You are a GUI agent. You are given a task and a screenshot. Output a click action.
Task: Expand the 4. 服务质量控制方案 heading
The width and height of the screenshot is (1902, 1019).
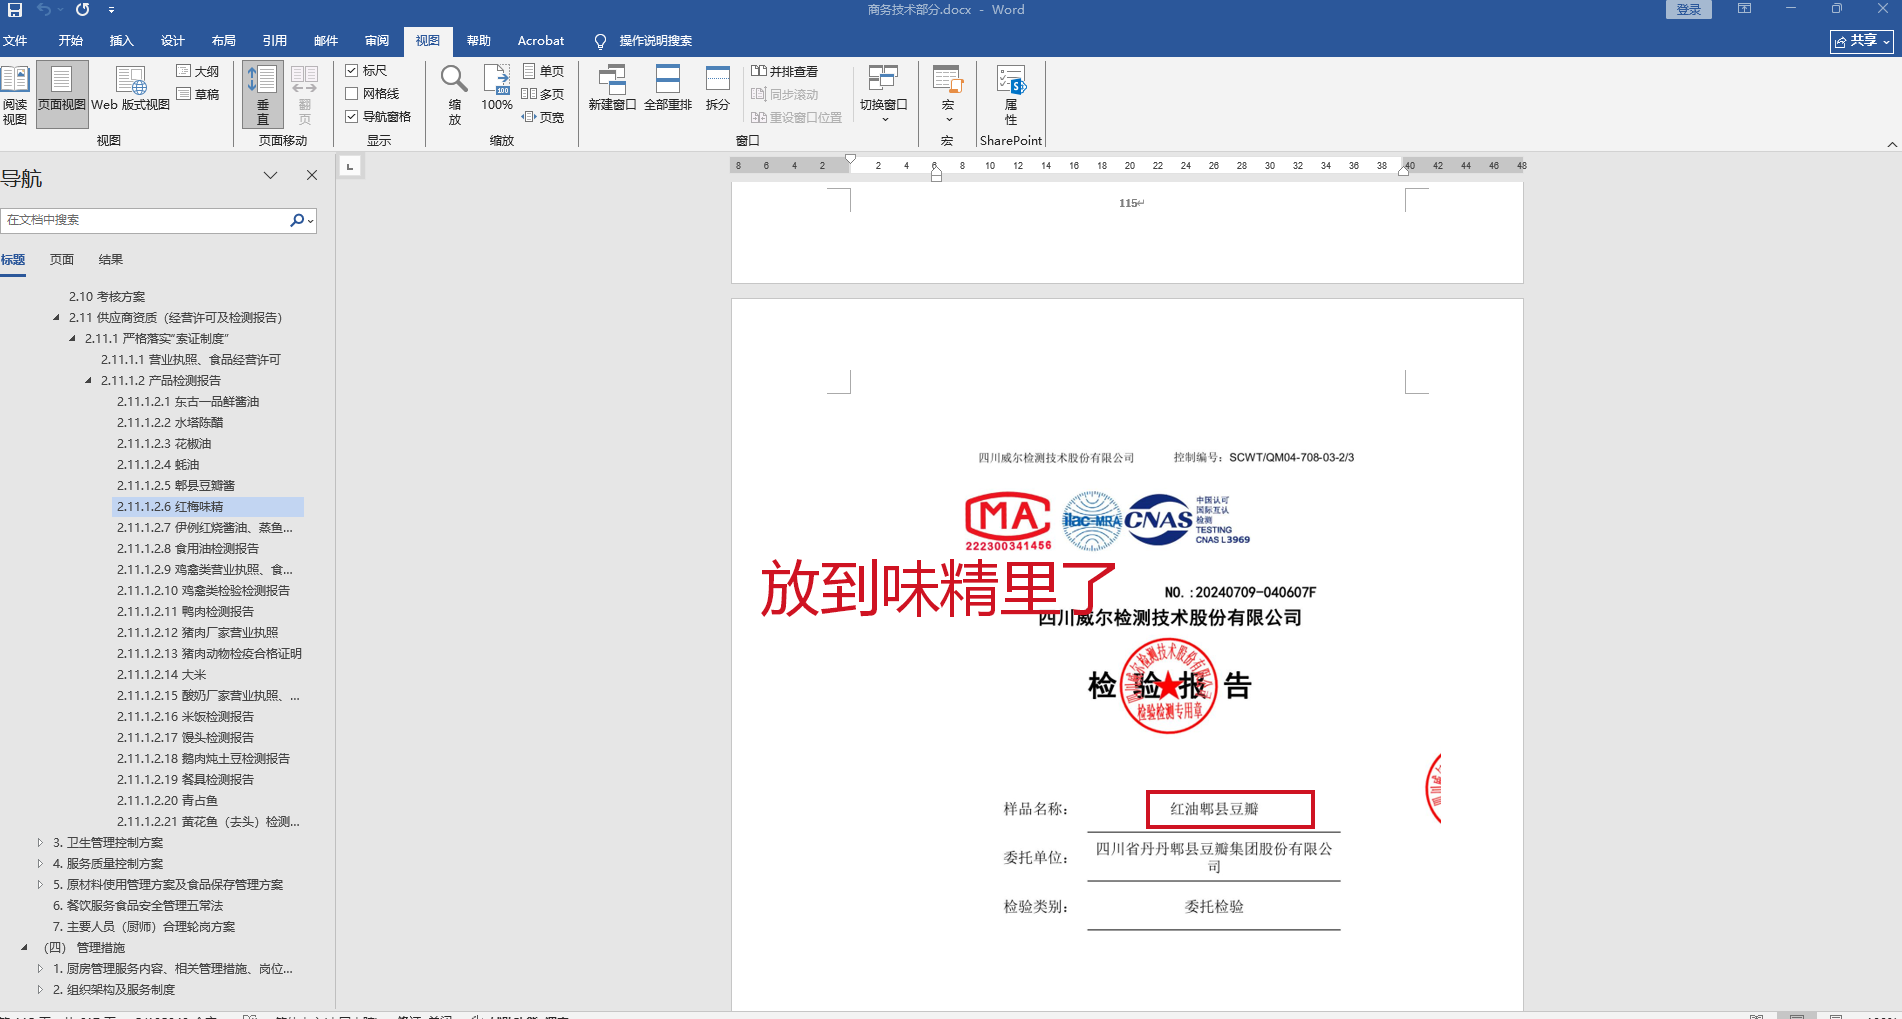pos(41,864)
